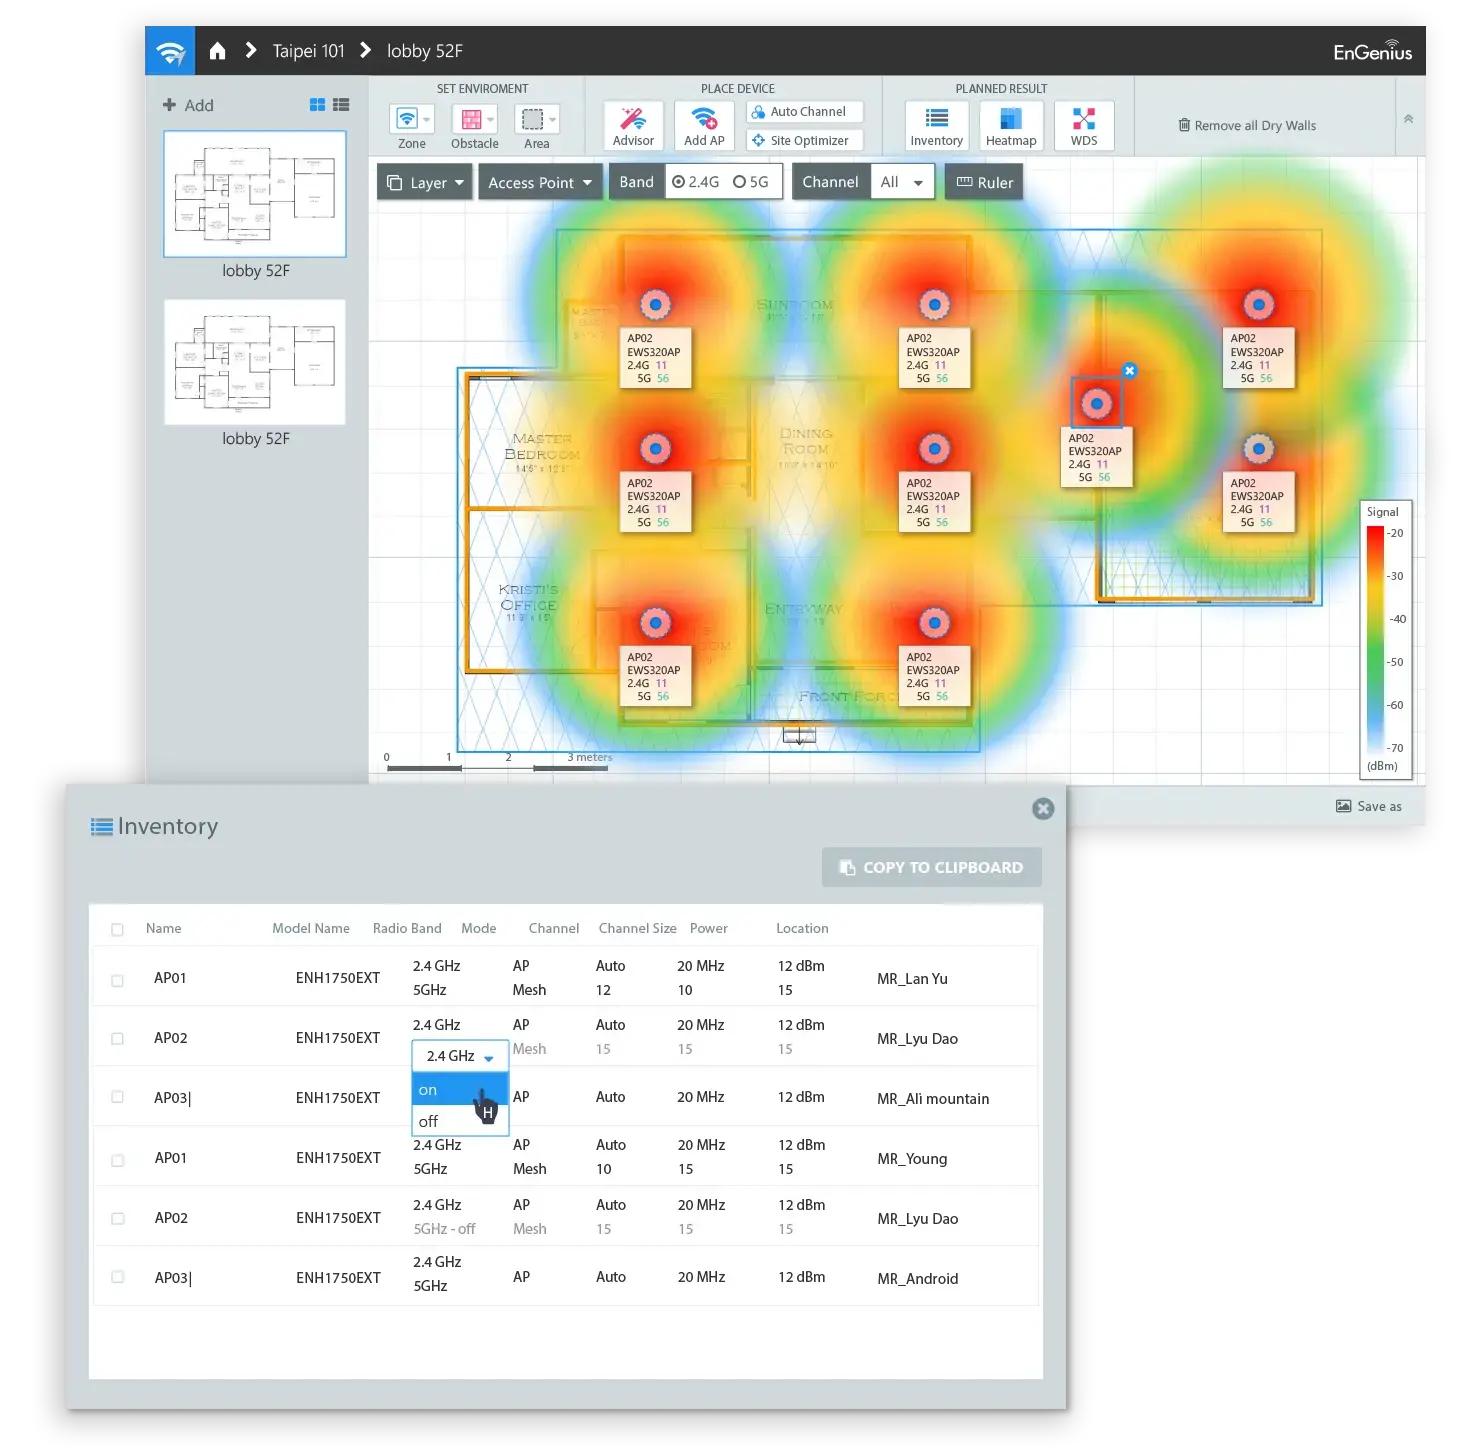The height and width of the screenshot is (1447, 1457).
Task: Switch floor plans to grid view
Action: pyautogui.click(x=317, y=105)
